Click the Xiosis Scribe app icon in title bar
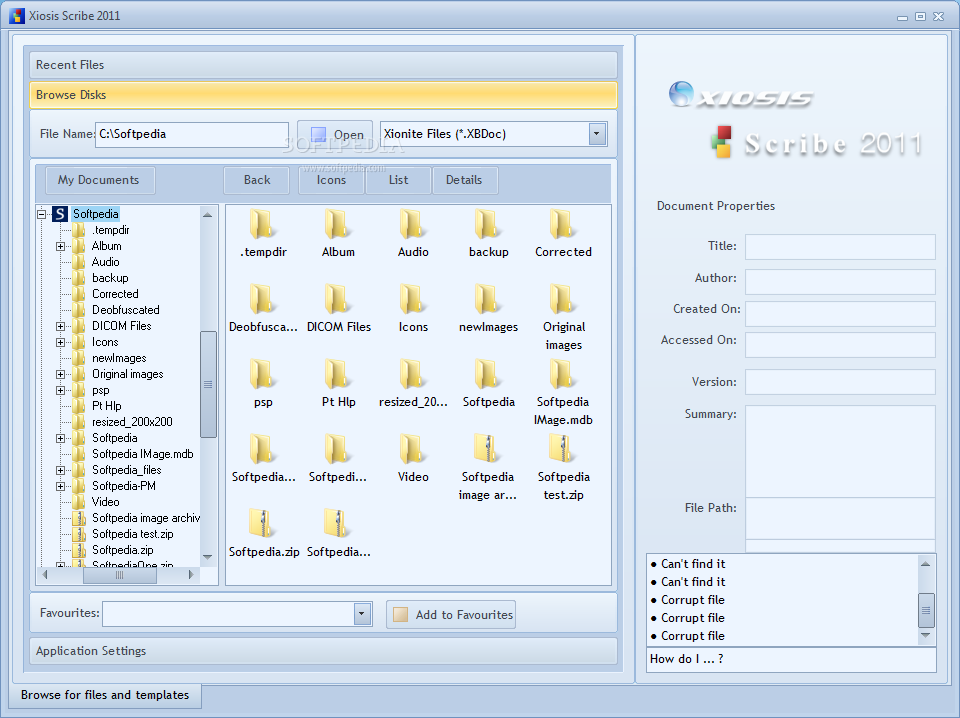 [17, 15]
